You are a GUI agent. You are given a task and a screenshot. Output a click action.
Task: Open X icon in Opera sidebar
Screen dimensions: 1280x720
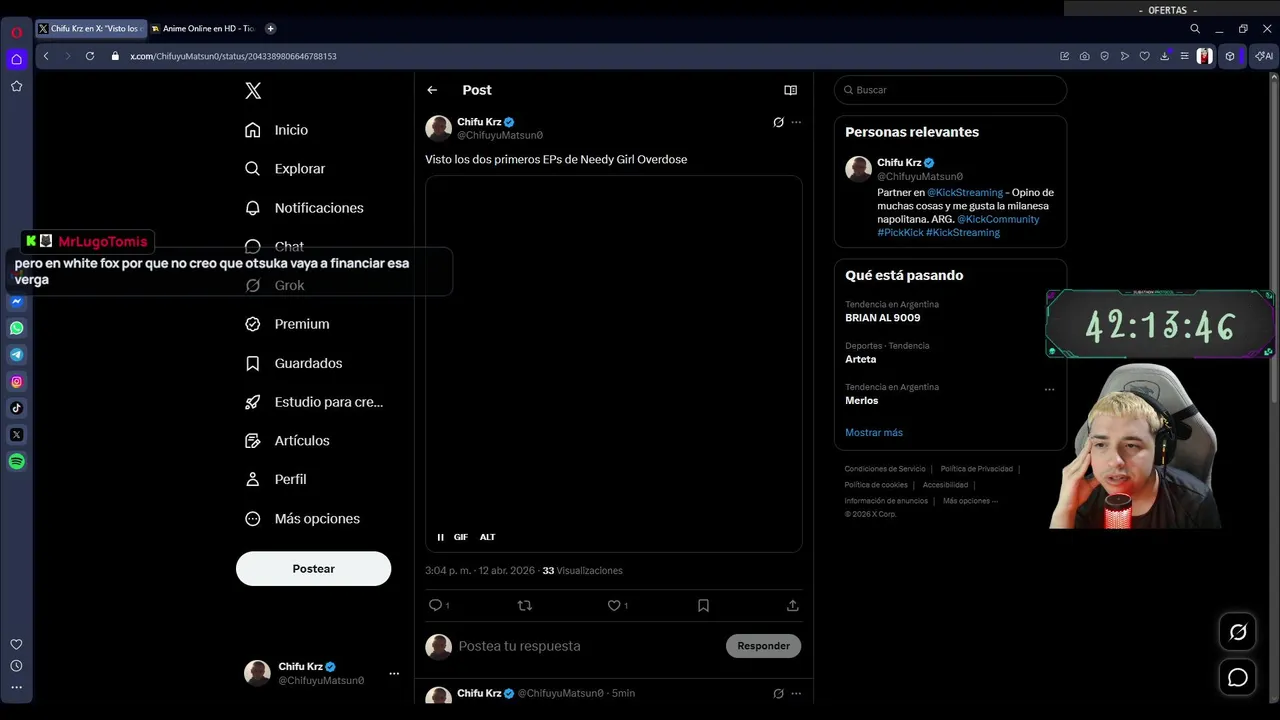coord(17,435)
